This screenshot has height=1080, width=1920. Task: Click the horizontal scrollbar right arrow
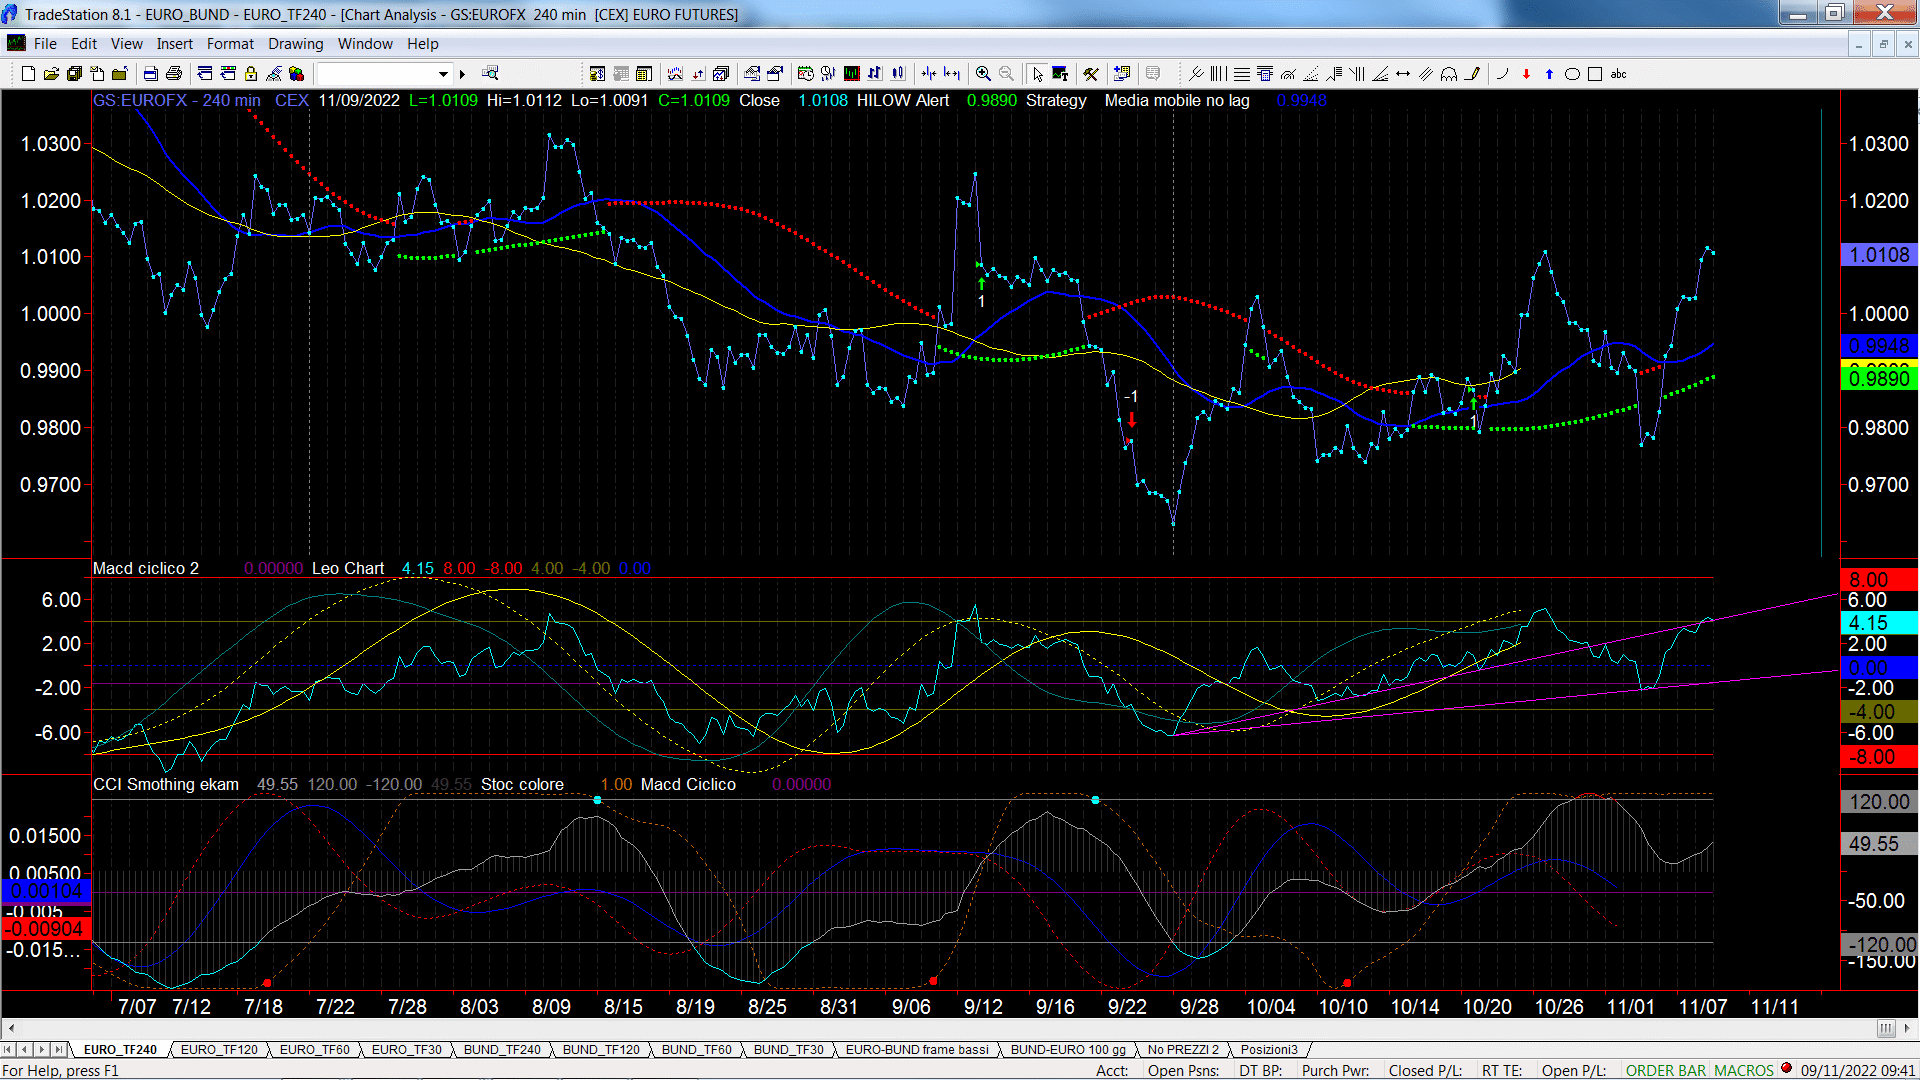click(1908, 1028)
